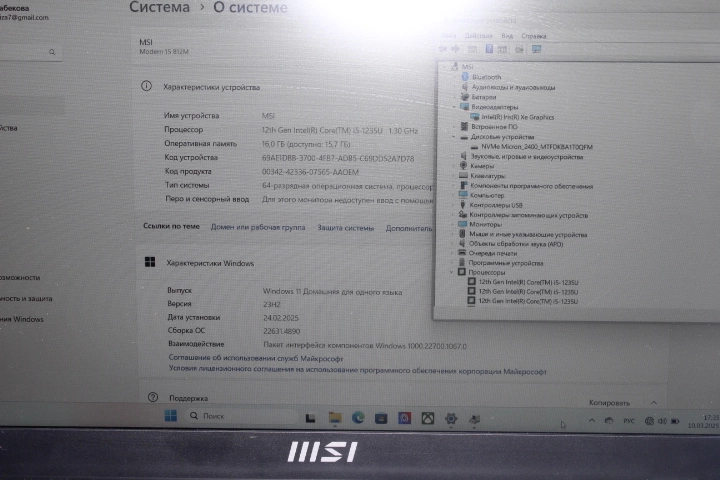Image resolution: width=720 pixels, height=480 pixels.
Task: Expand the Программные устройства node
Action: click(x=452, y=263)
